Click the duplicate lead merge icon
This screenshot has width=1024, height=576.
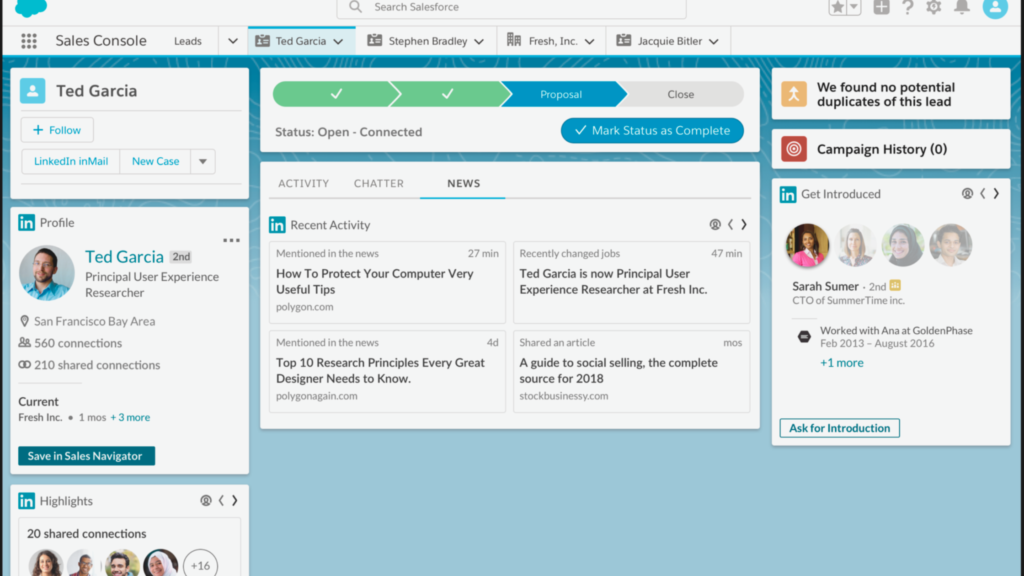[794, 94]
